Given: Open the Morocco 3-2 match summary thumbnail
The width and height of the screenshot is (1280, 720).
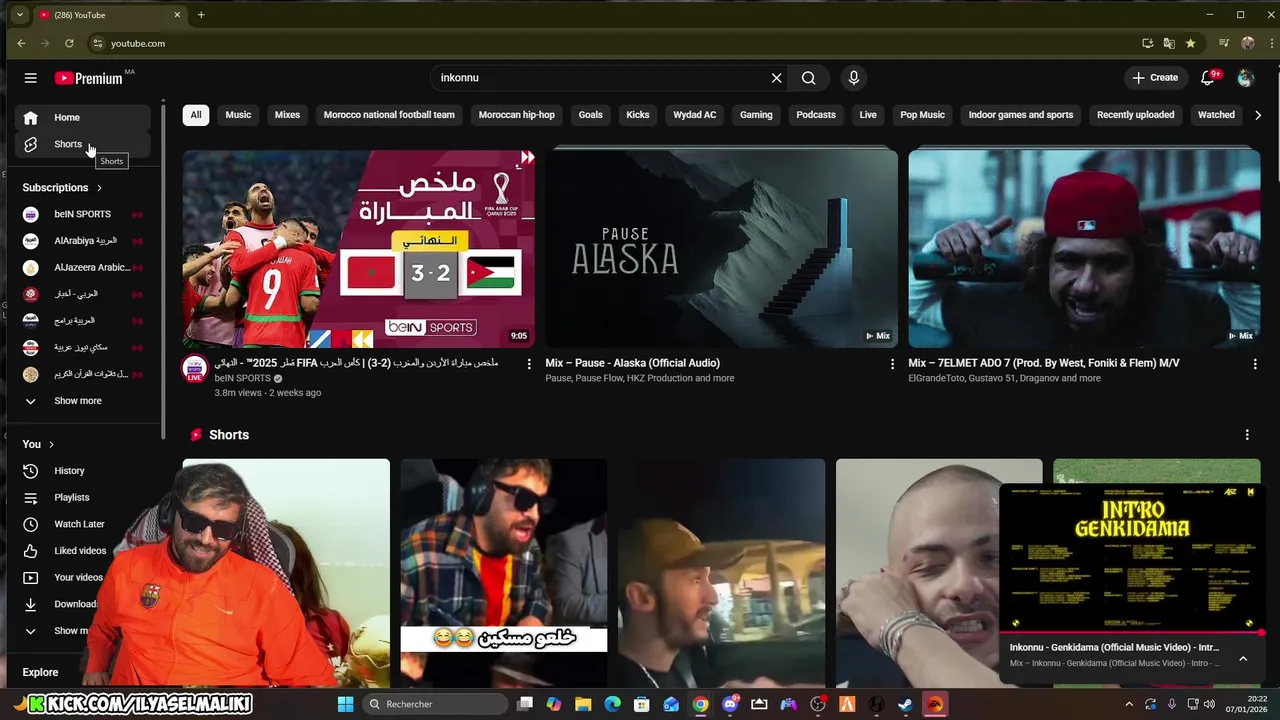Looking at the screenshot, I should 358,249.
